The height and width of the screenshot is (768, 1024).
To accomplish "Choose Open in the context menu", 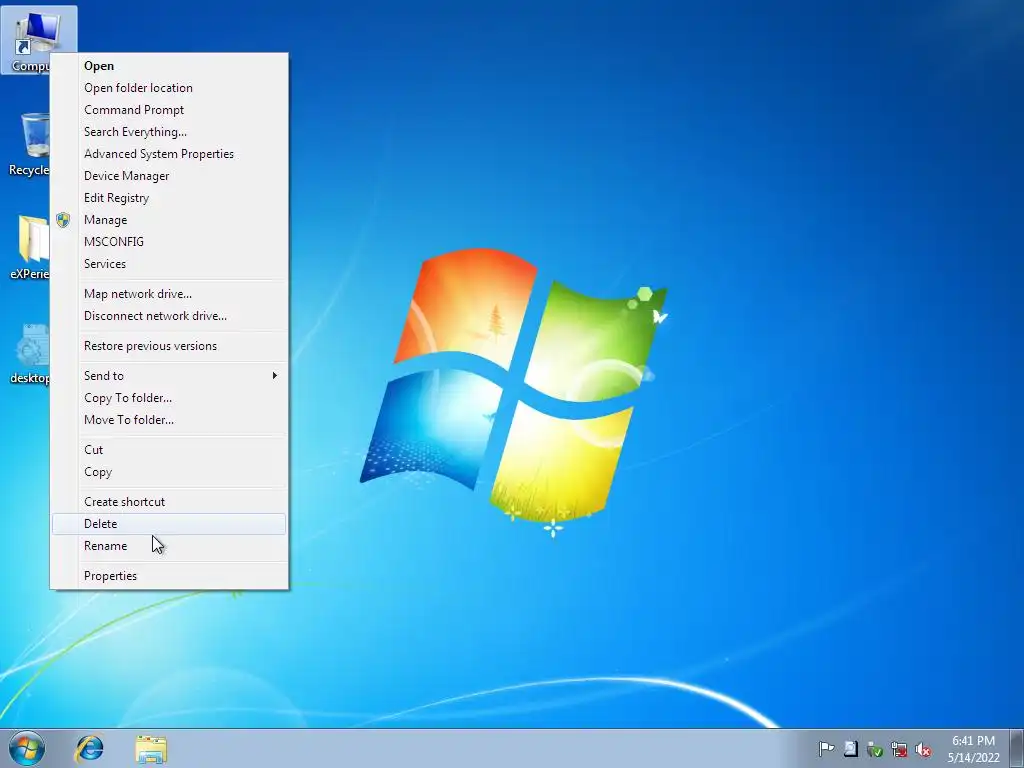I will [x=169, y=66].
